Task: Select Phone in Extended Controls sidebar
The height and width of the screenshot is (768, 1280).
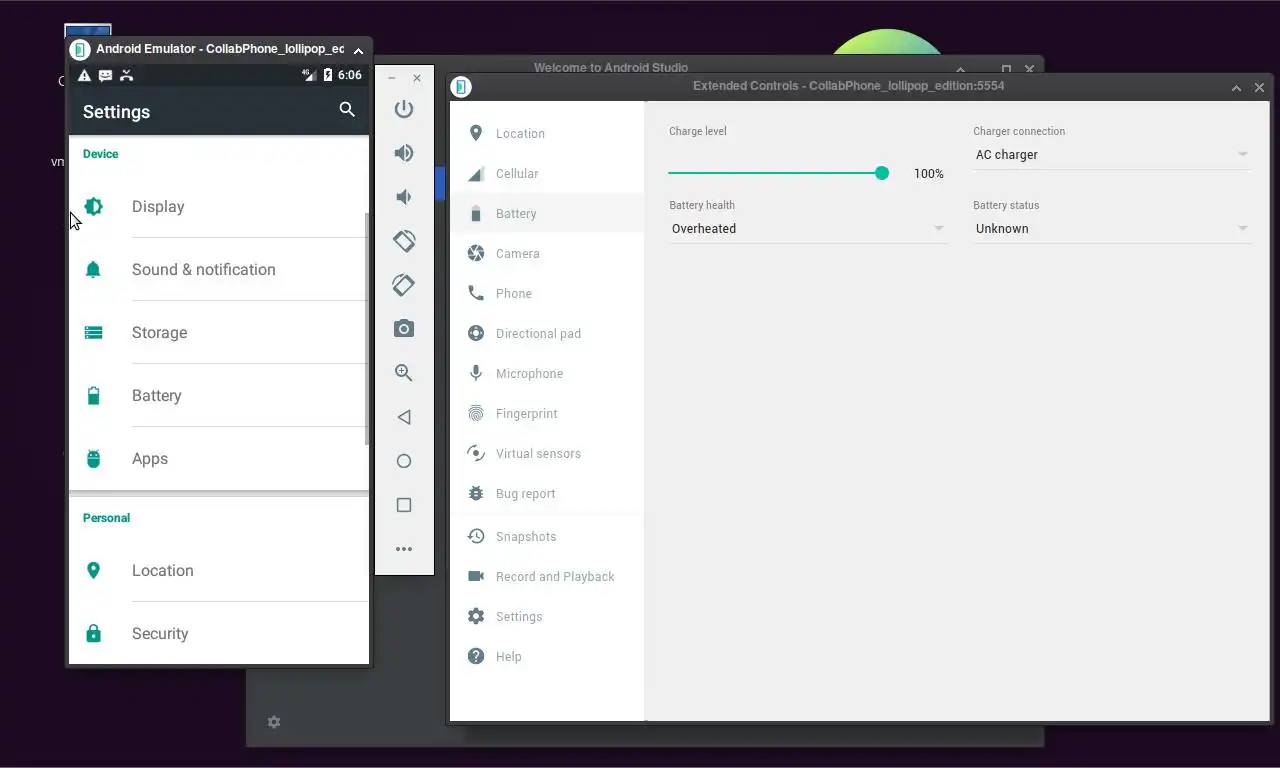Action: [547, 293]
